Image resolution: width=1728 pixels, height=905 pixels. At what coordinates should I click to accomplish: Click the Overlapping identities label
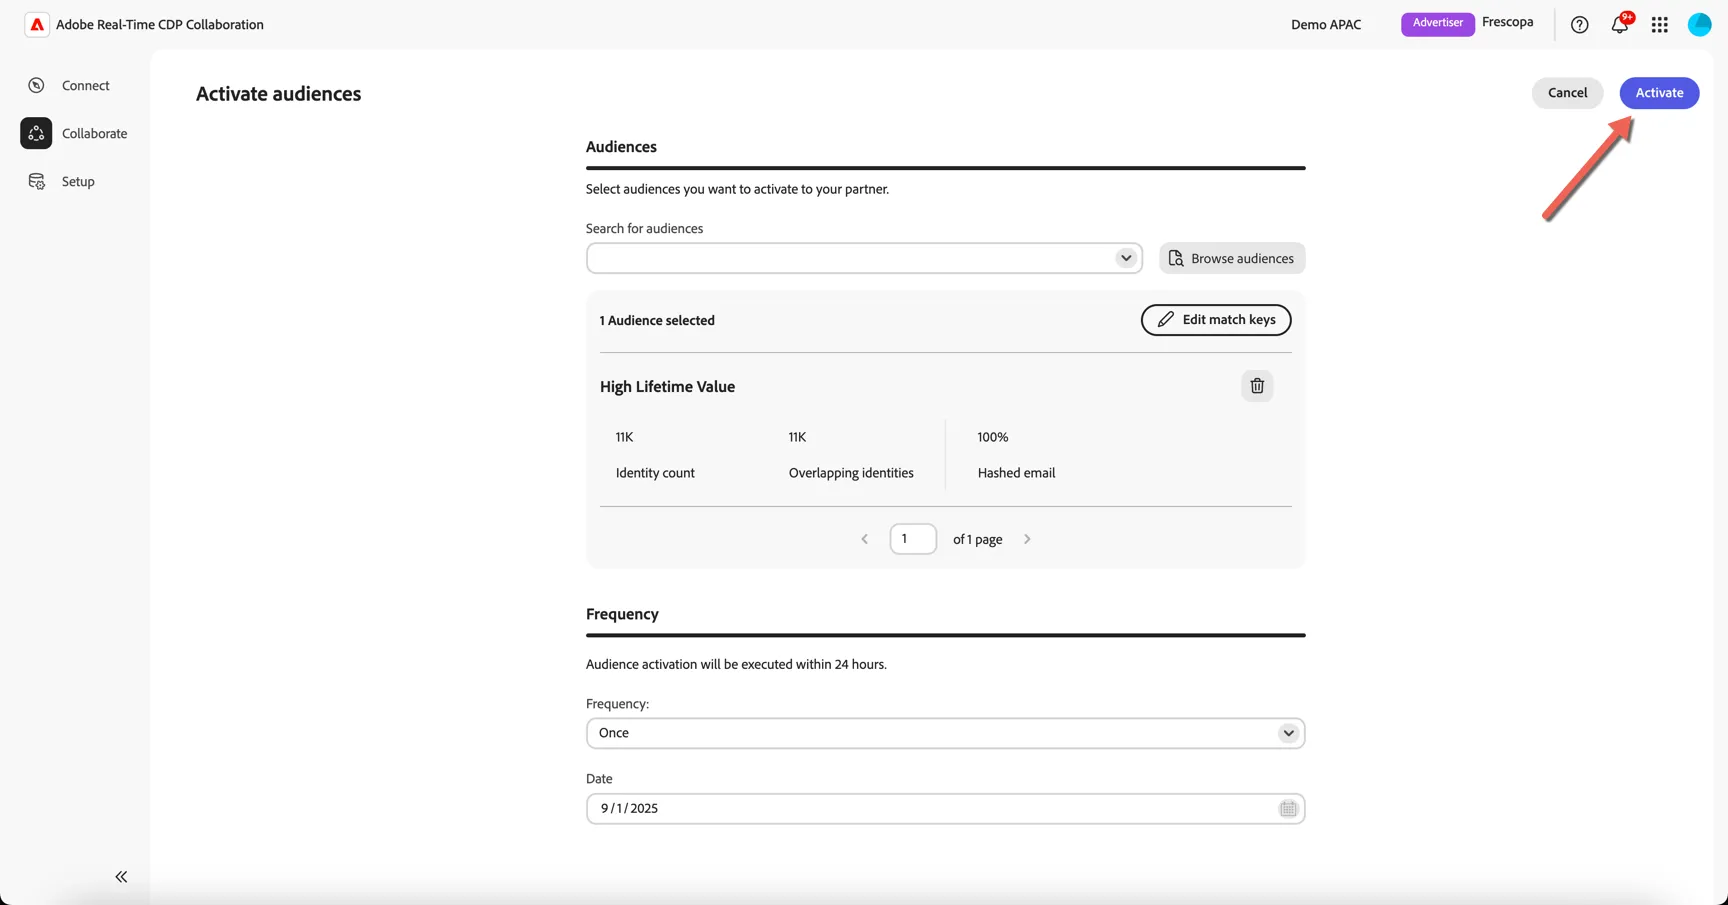851,473
